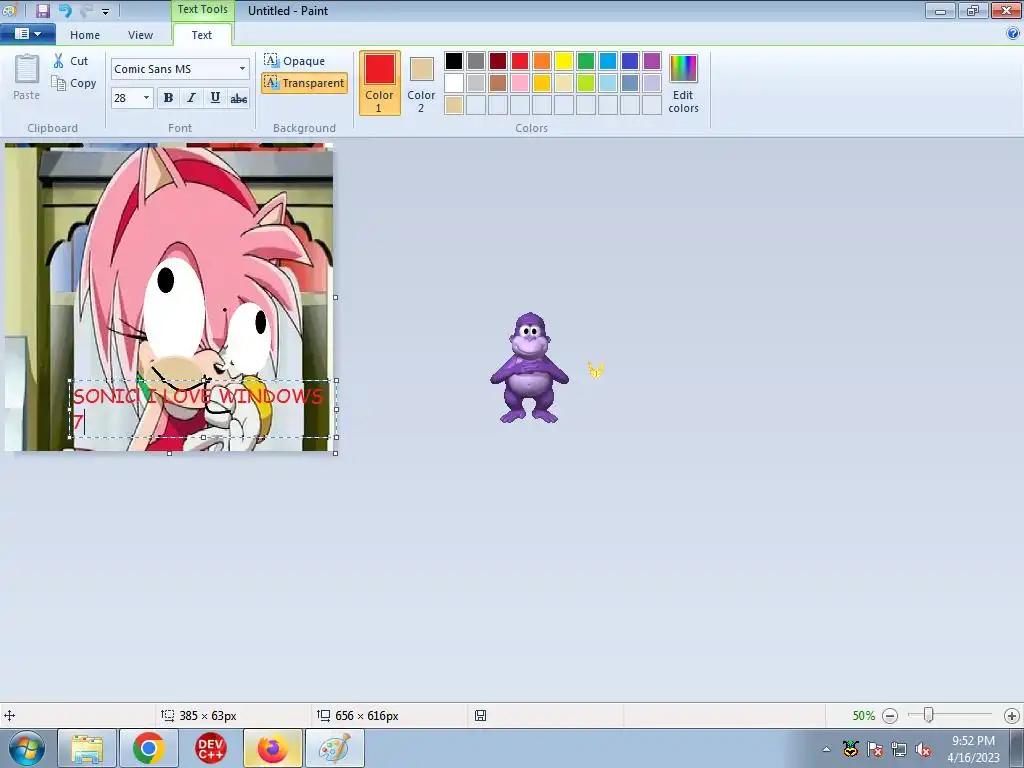This screenshot has width=1024, height=768.
Task: Pick the gray 50% color swatch
Action: point(476,61)
